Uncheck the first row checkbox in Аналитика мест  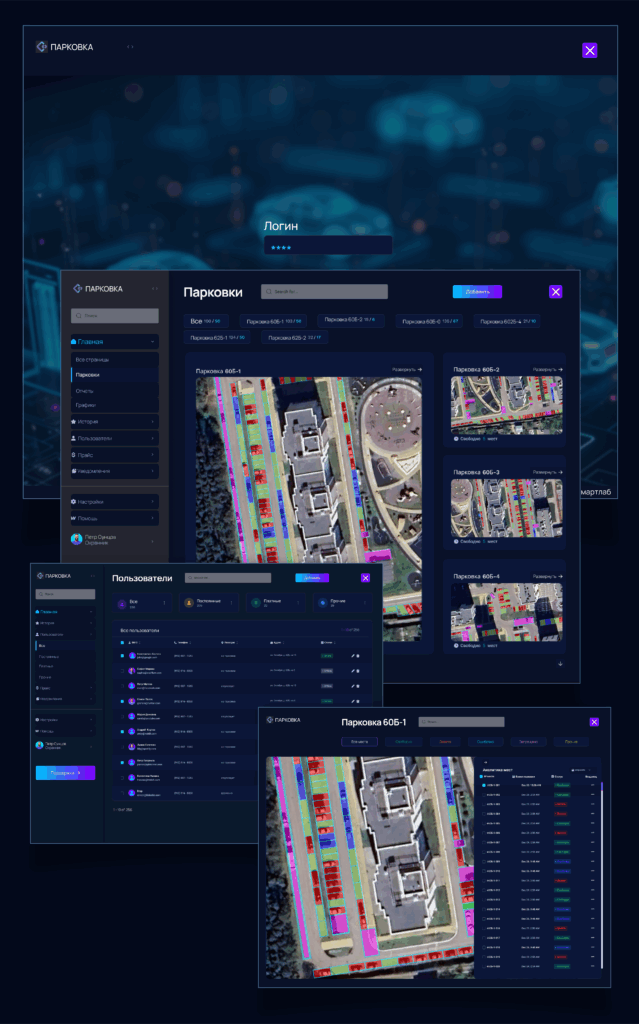[484, 786]
